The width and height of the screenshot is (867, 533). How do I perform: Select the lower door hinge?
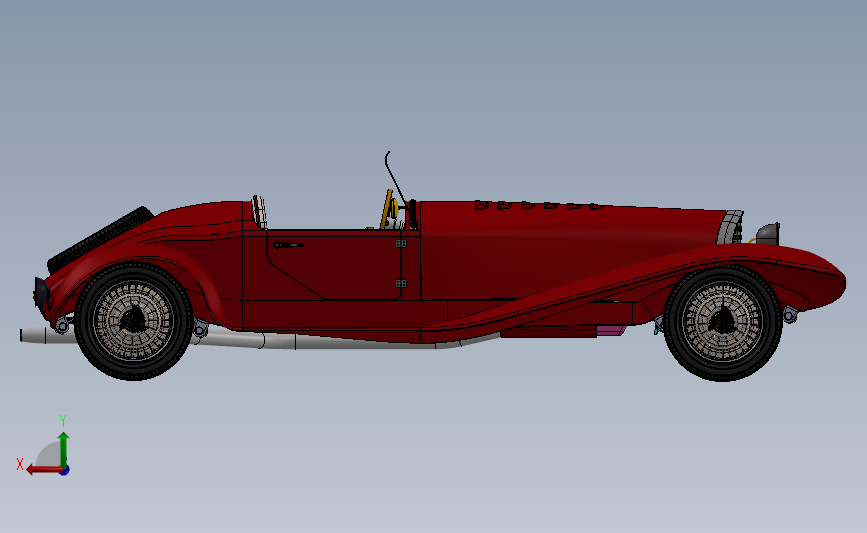point(401,284)
